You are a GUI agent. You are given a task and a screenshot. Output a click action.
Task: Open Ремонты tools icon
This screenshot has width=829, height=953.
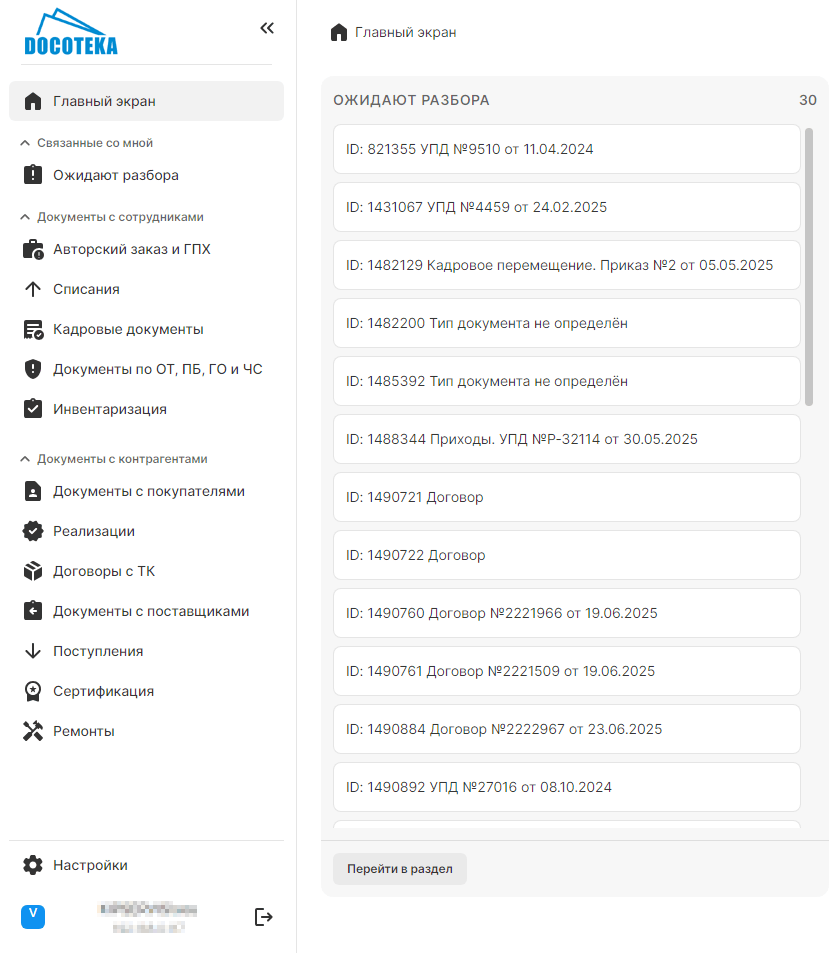[x=34, y=731]
